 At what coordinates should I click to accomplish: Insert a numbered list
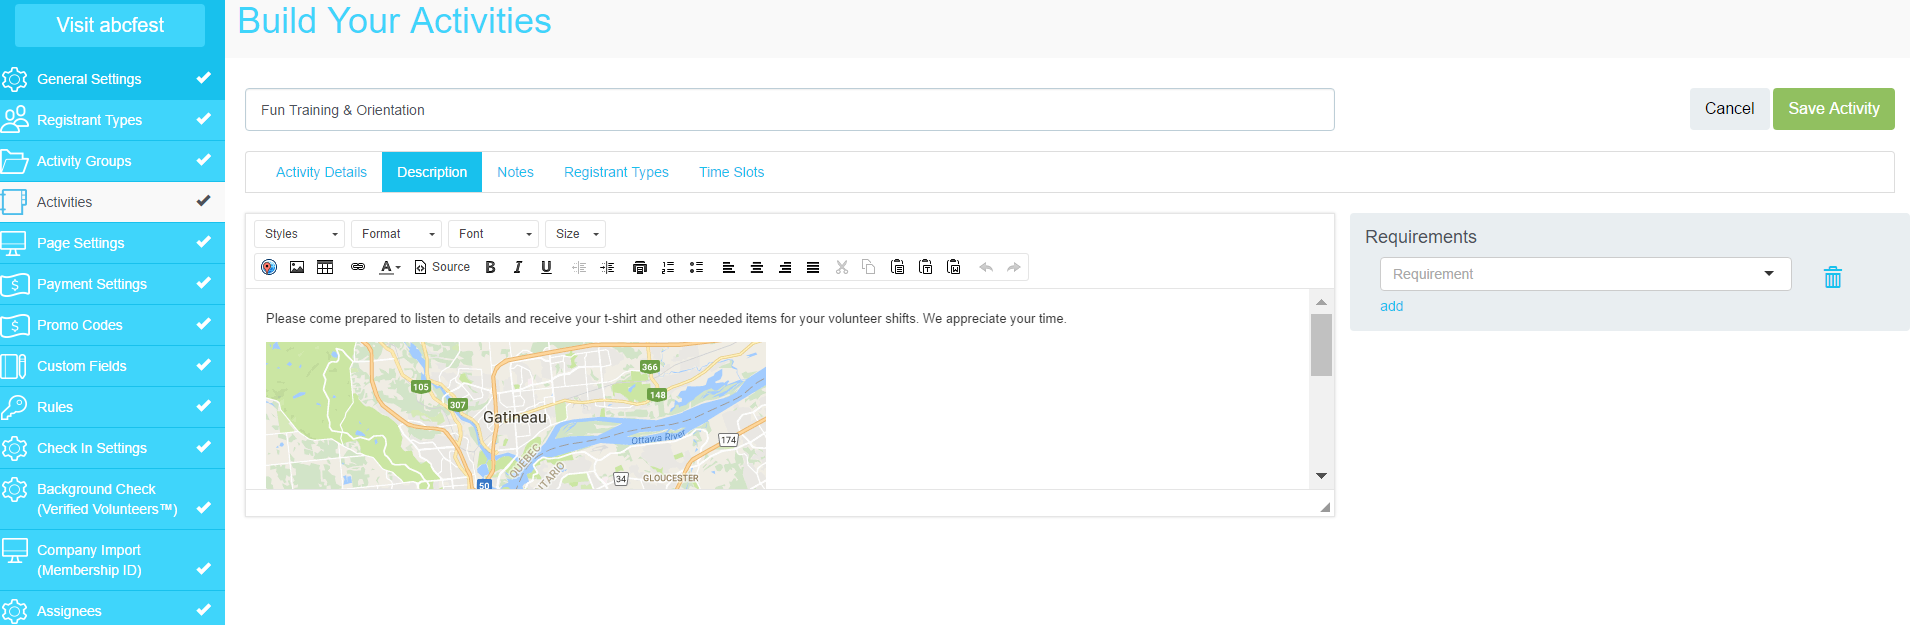[x=668, y=267]
